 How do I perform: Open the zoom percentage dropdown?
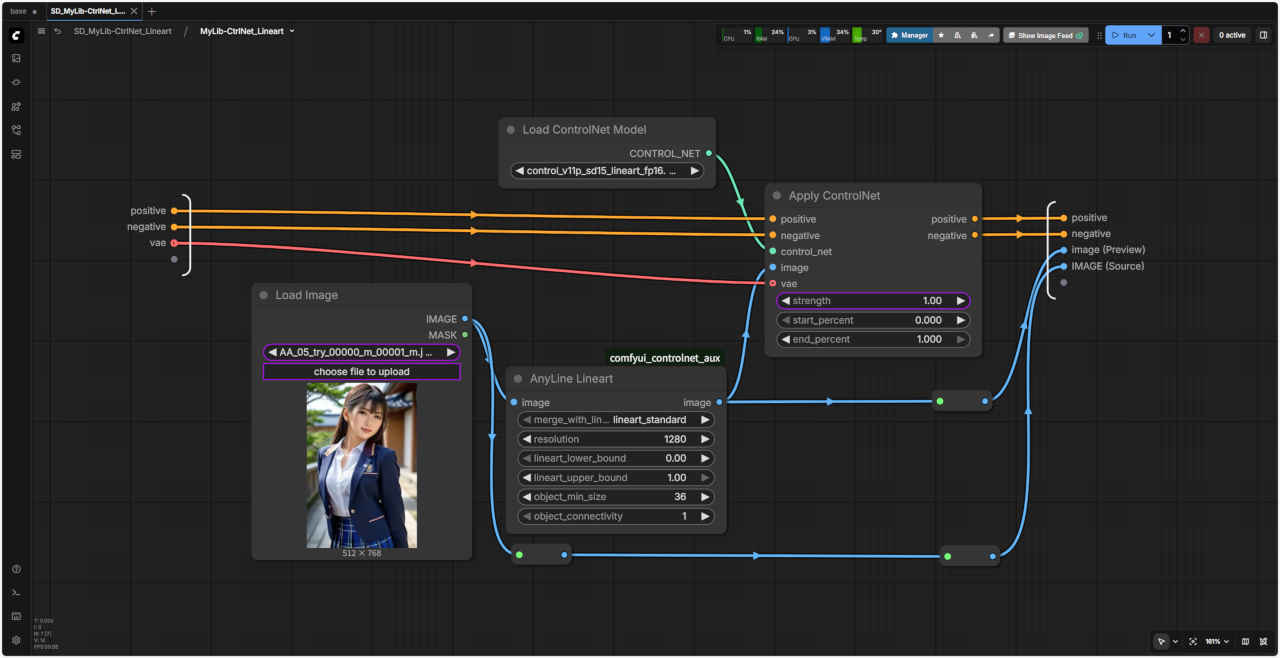point(1216,641)
